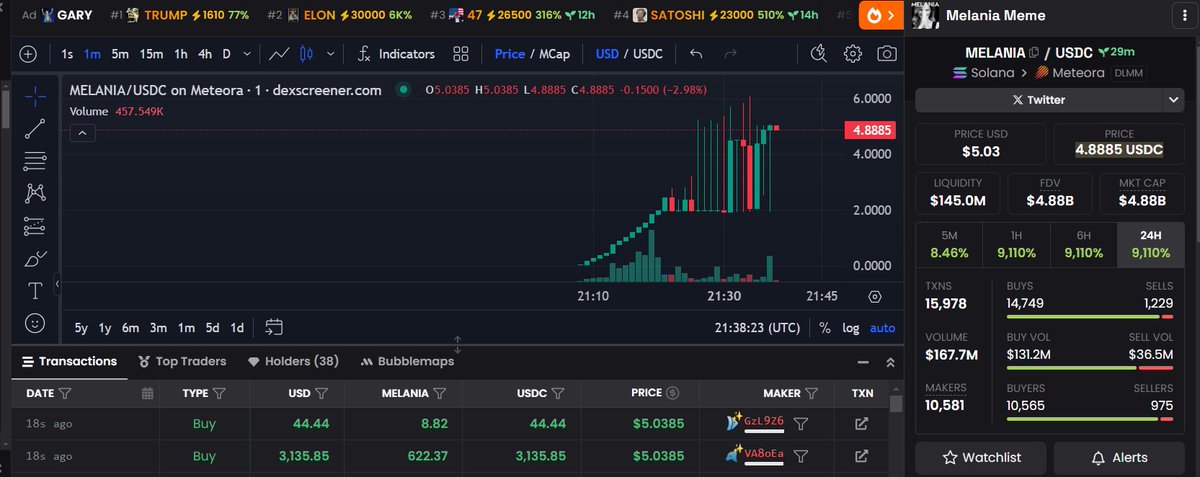Redo the last chart action
This screenshot has height=477, width=1200.
point(730,54)
